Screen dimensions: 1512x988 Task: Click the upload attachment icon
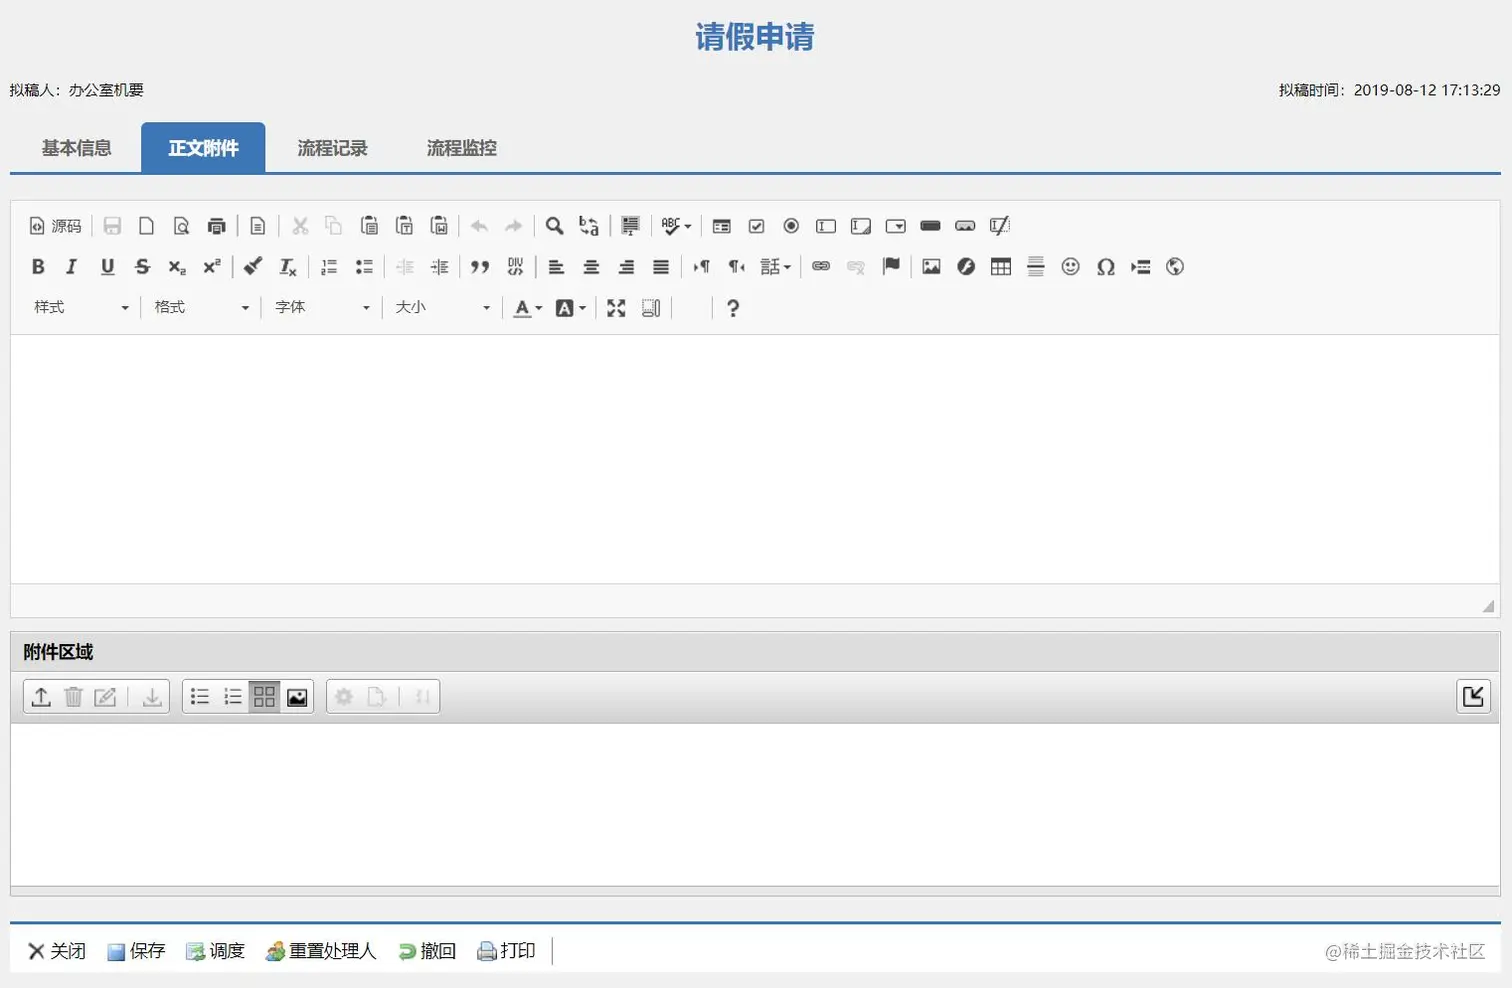41,697
